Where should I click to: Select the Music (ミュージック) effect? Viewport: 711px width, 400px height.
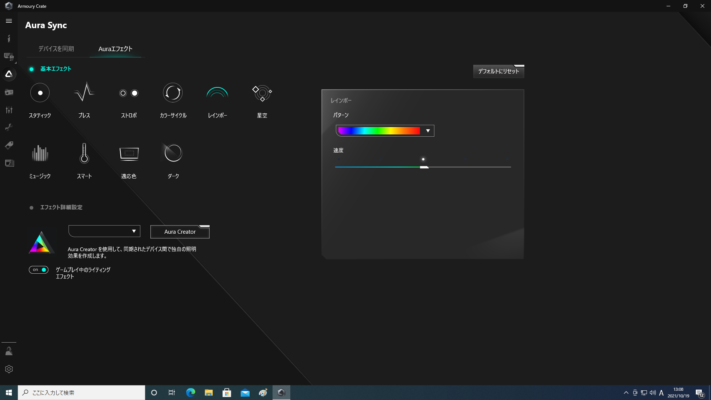tap(40, 153)
